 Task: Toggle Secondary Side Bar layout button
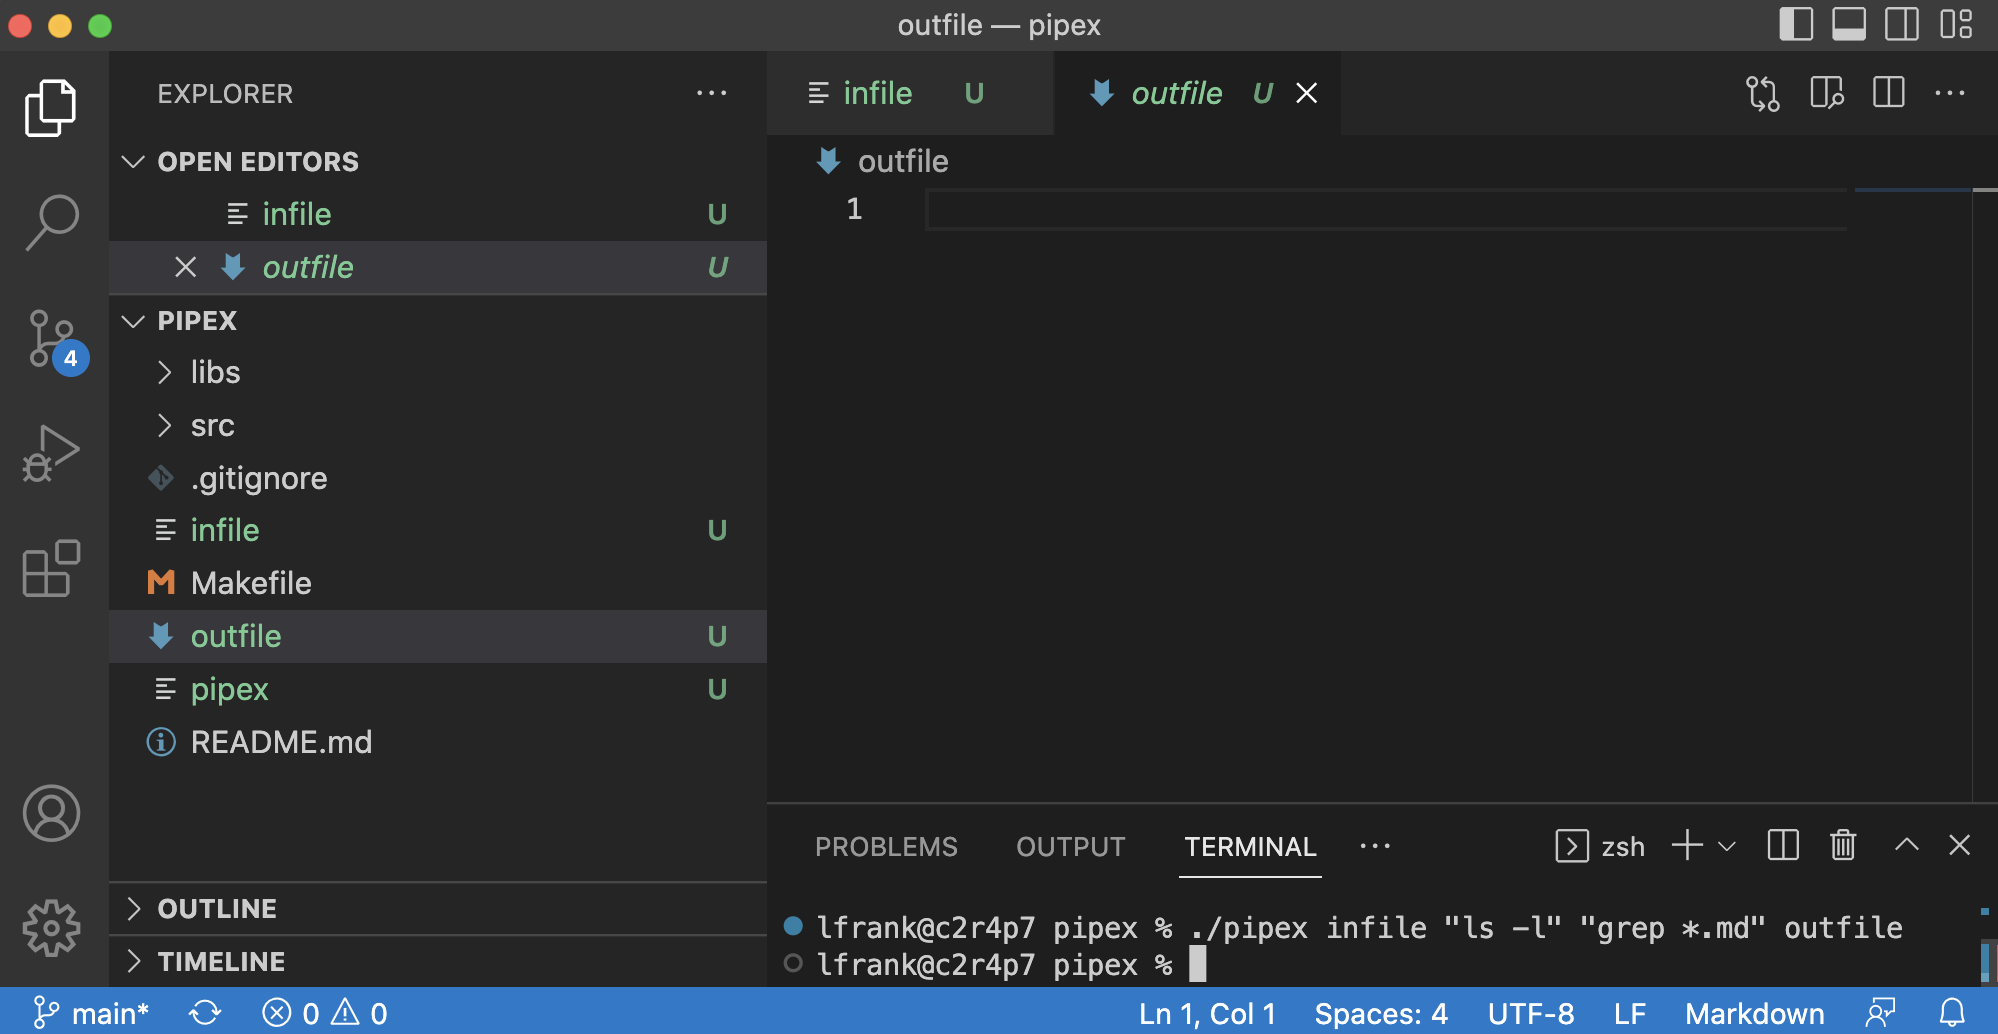[1901, 24]
